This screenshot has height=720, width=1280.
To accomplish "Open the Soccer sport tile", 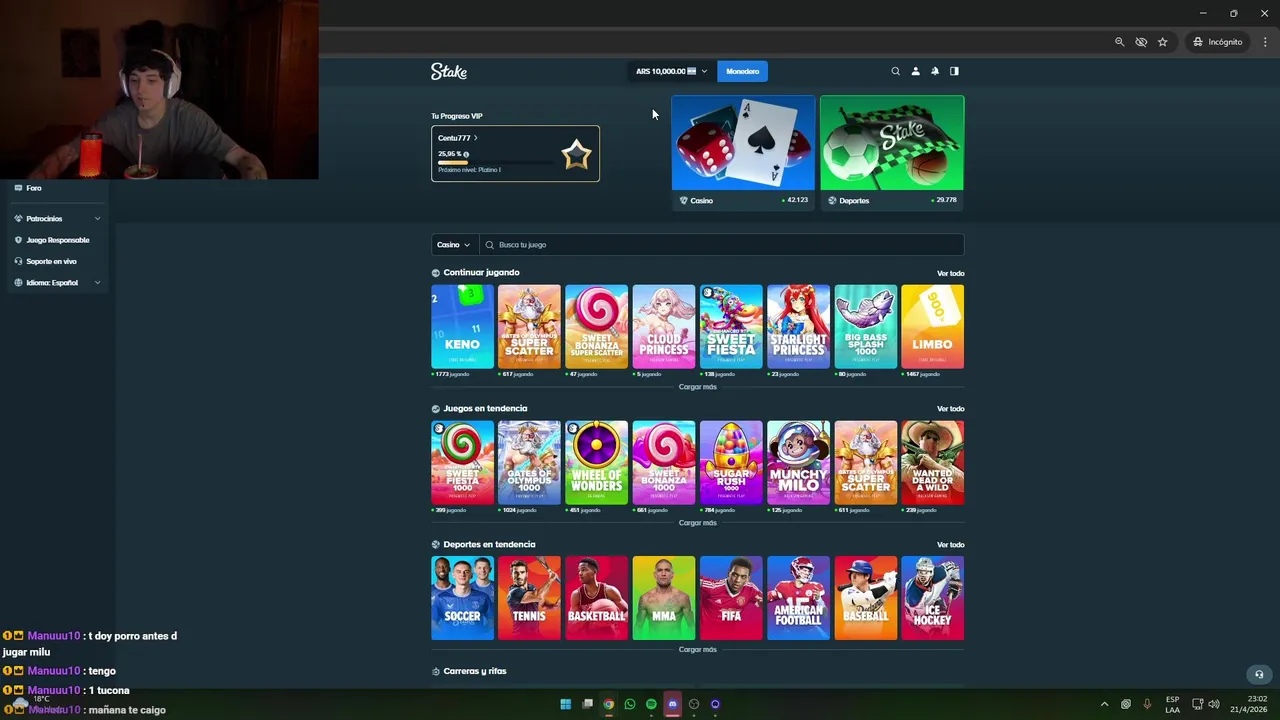I will 462,598.
